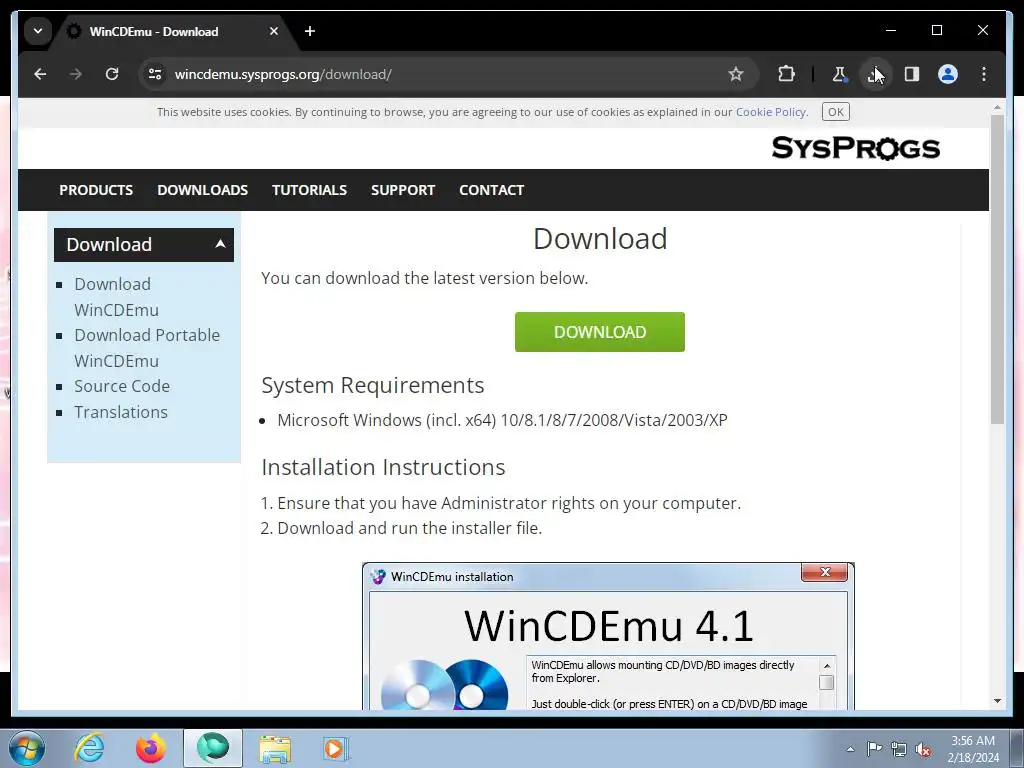The width and height of the screenshot is (1024, 768).
Task: Open the Translations sidebar link
Action: pyautogui.click(x=121, y=412)
